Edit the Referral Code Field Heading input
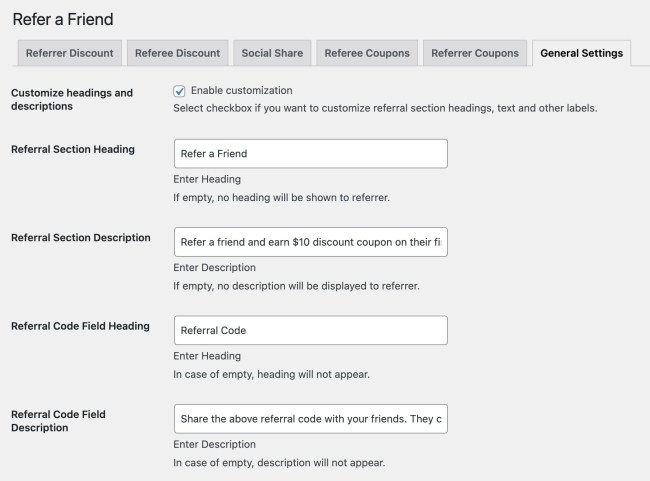This screenshot has height=481, width=650. click(310, 330)
